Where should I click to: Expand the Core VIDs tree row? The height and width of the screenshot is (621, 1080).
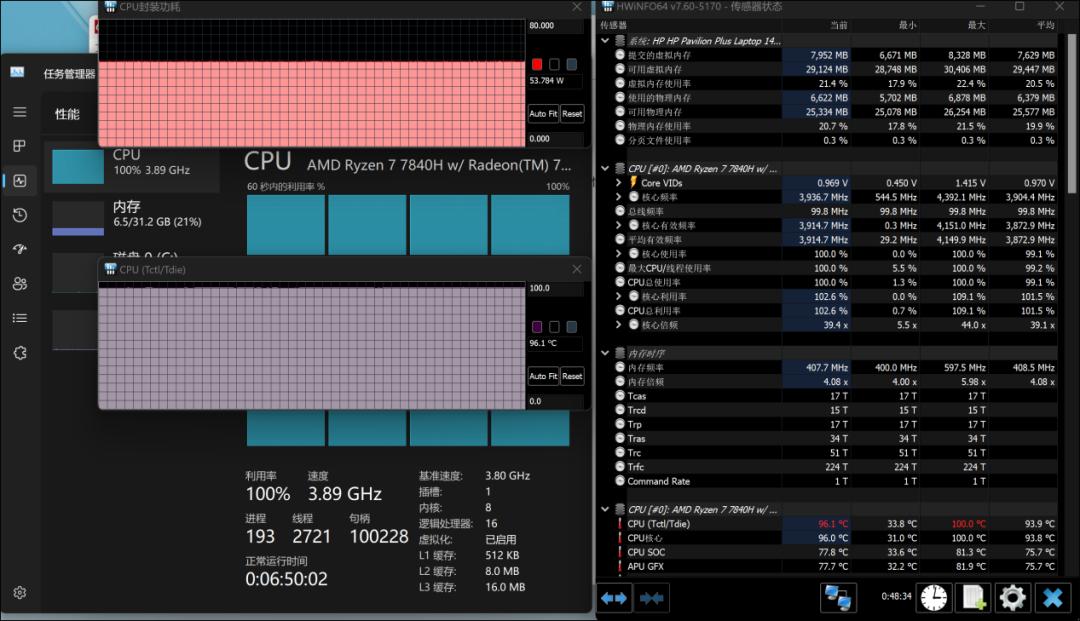click(619, 183)
